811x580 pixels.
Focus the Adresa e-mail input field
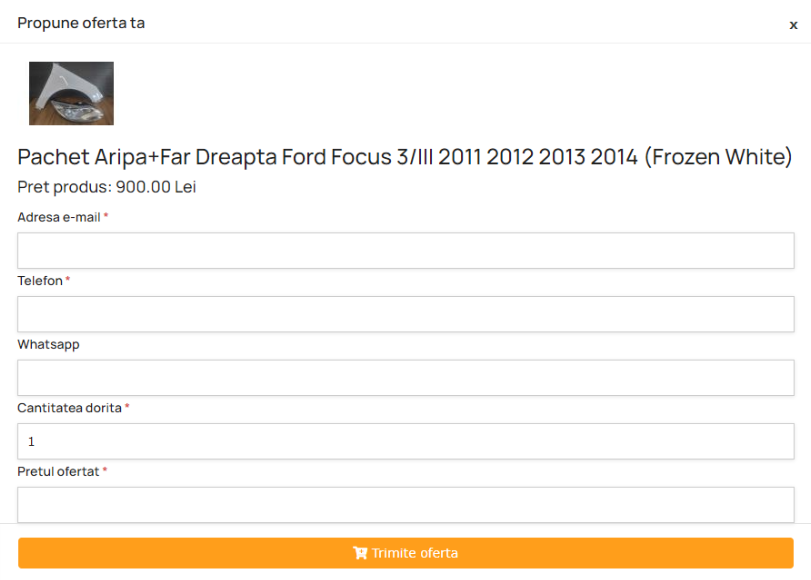coord(405,251)
